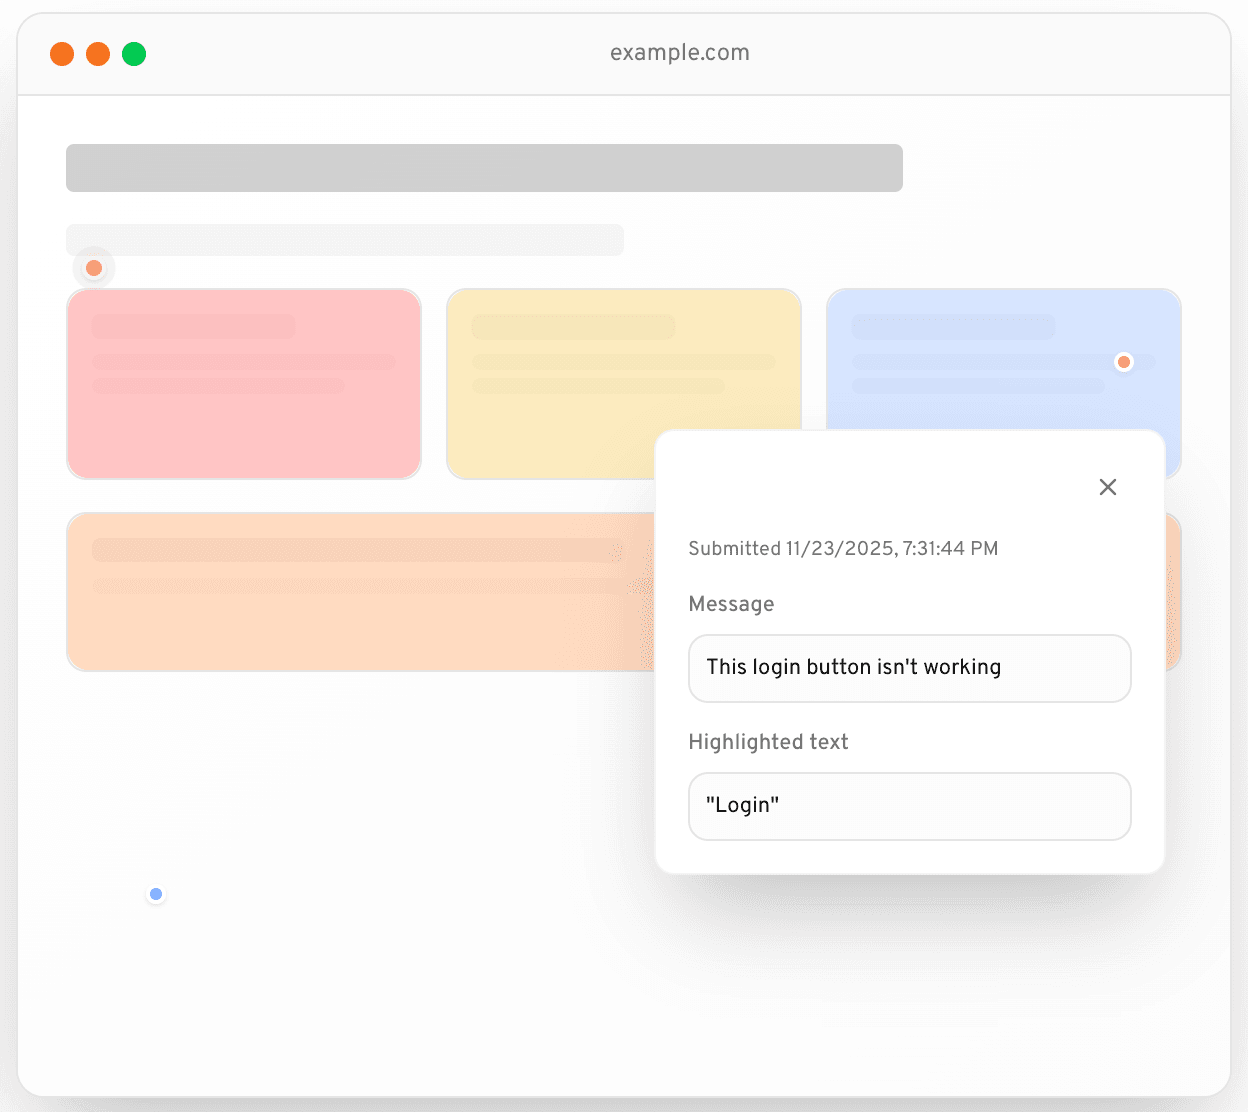Click the "Message" label
The image size is (1248, 1112).
(731, 604)
